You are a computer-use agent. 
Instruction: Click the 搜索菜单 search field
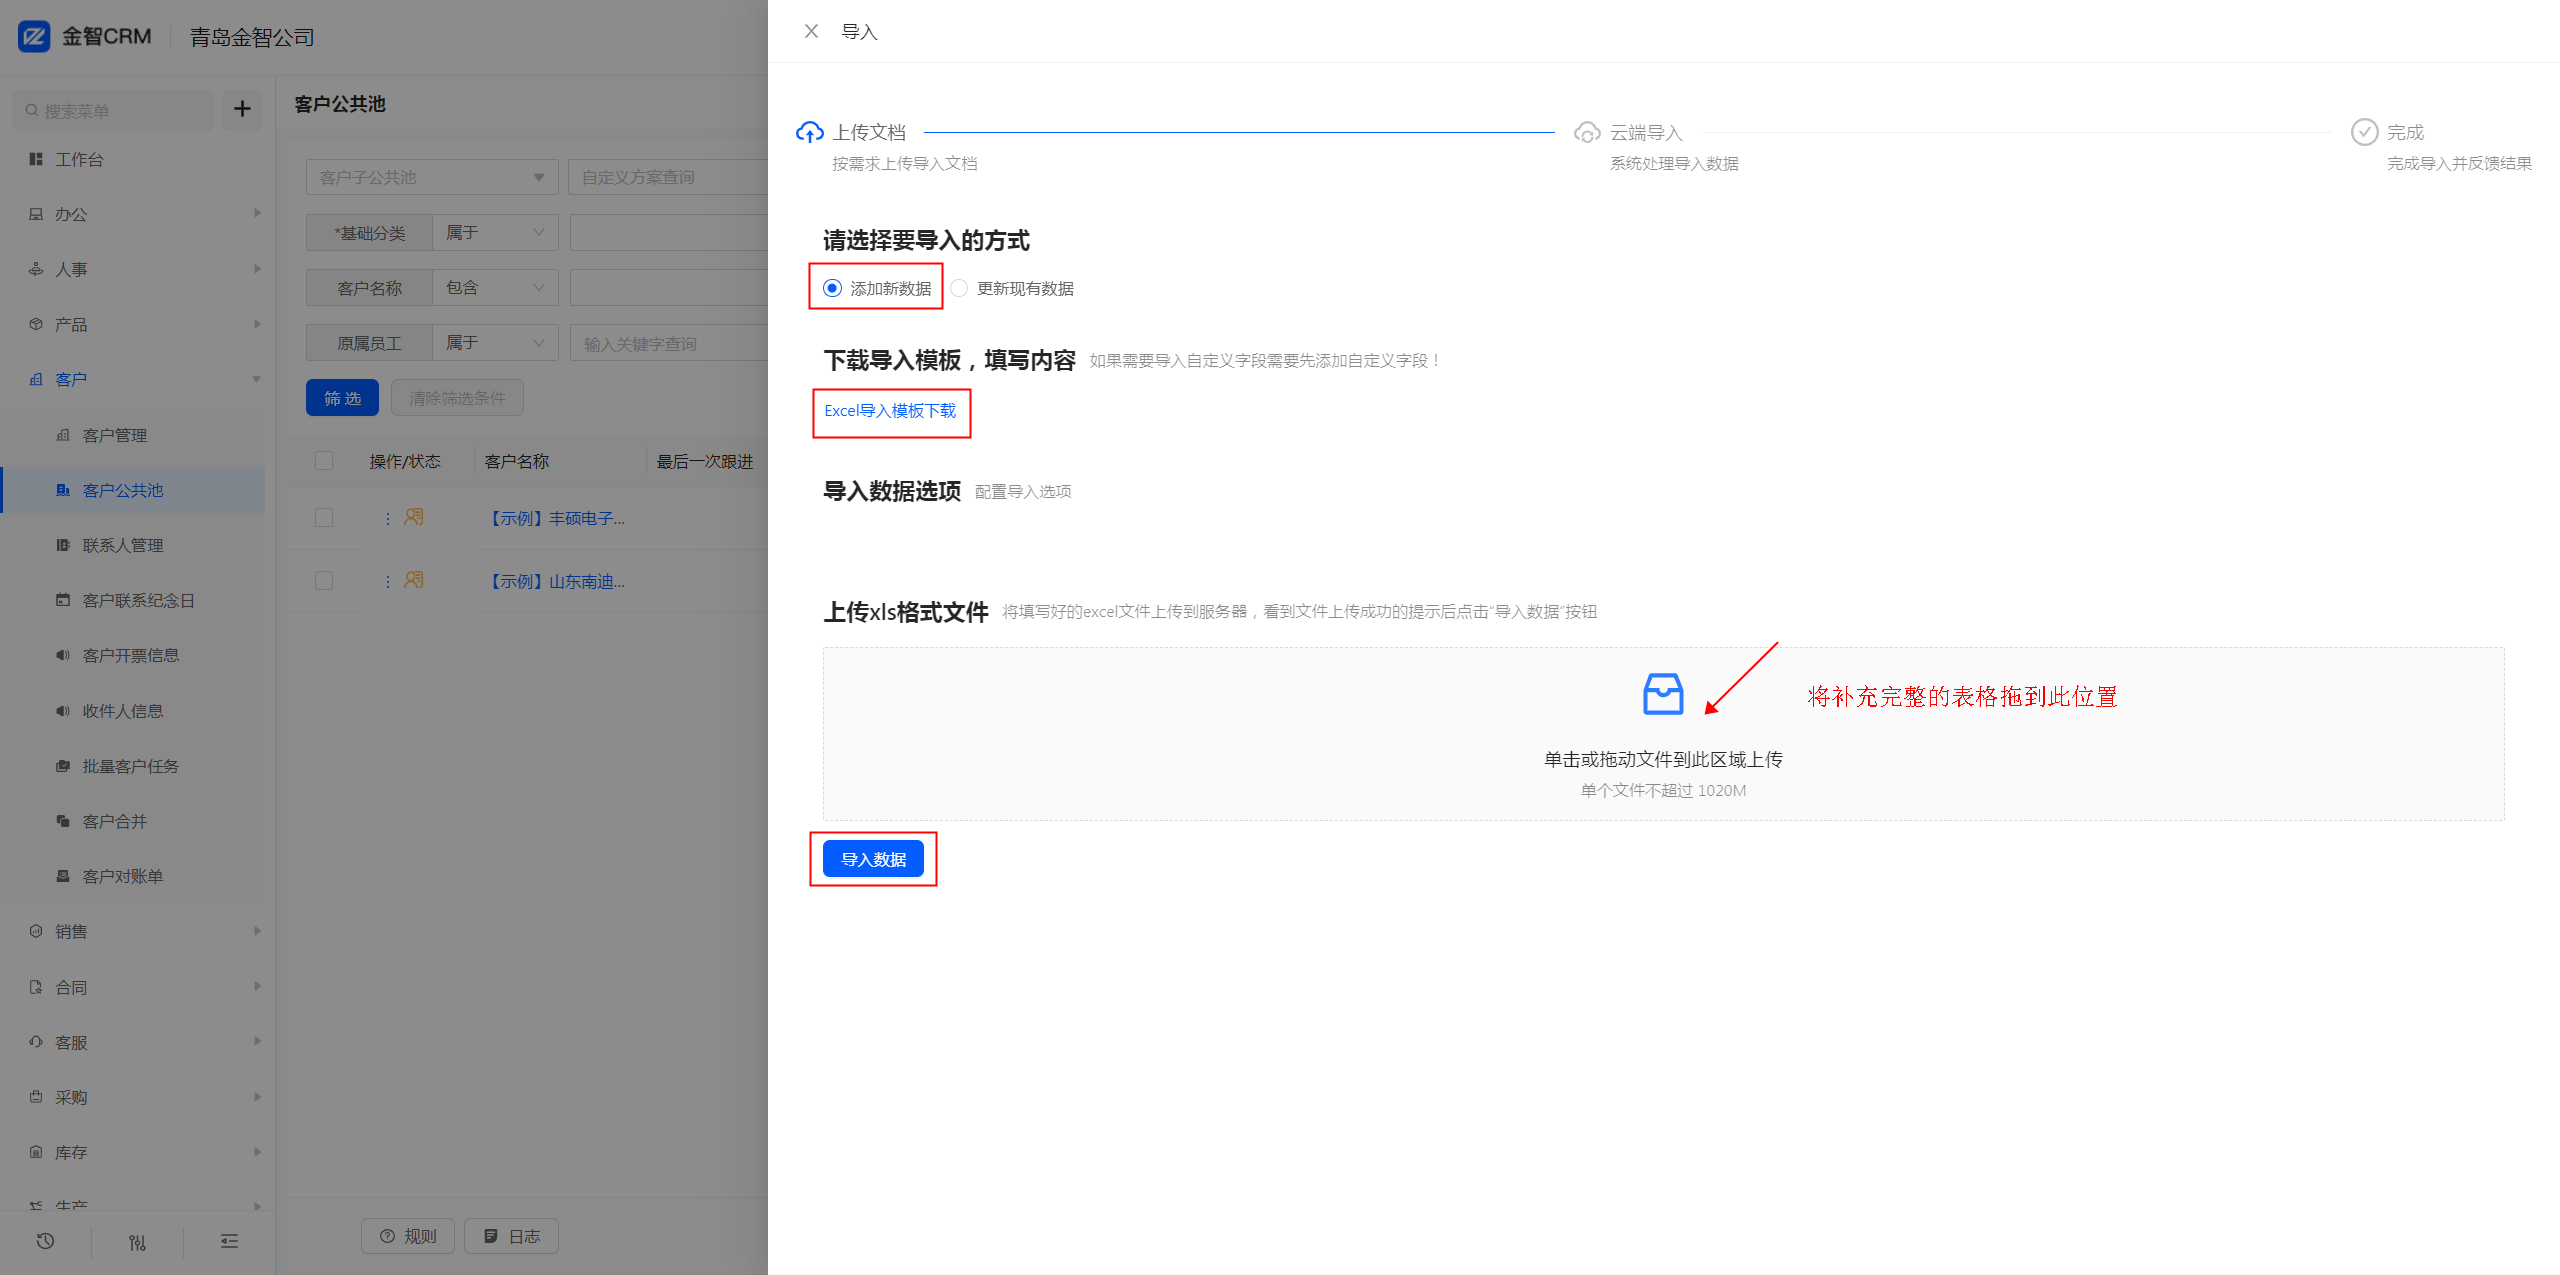coord(113,110)
